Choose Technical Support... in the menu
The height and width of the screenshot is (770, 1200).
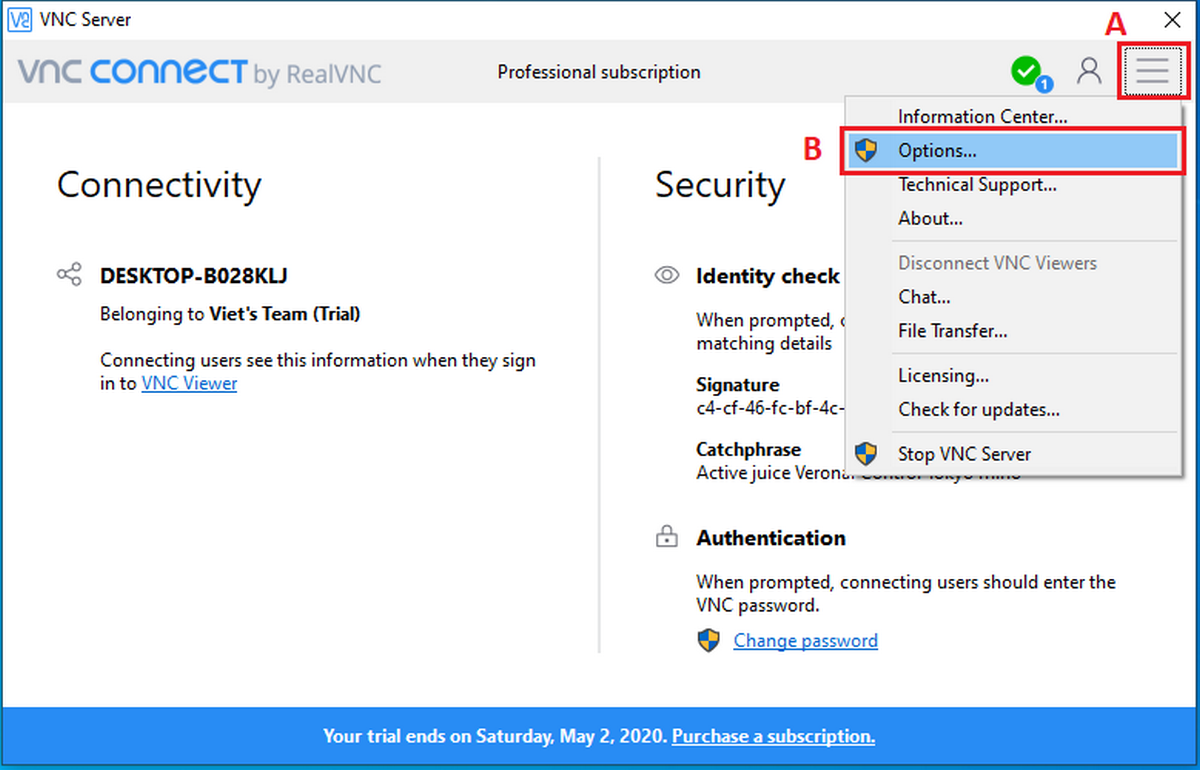[977, 185]
